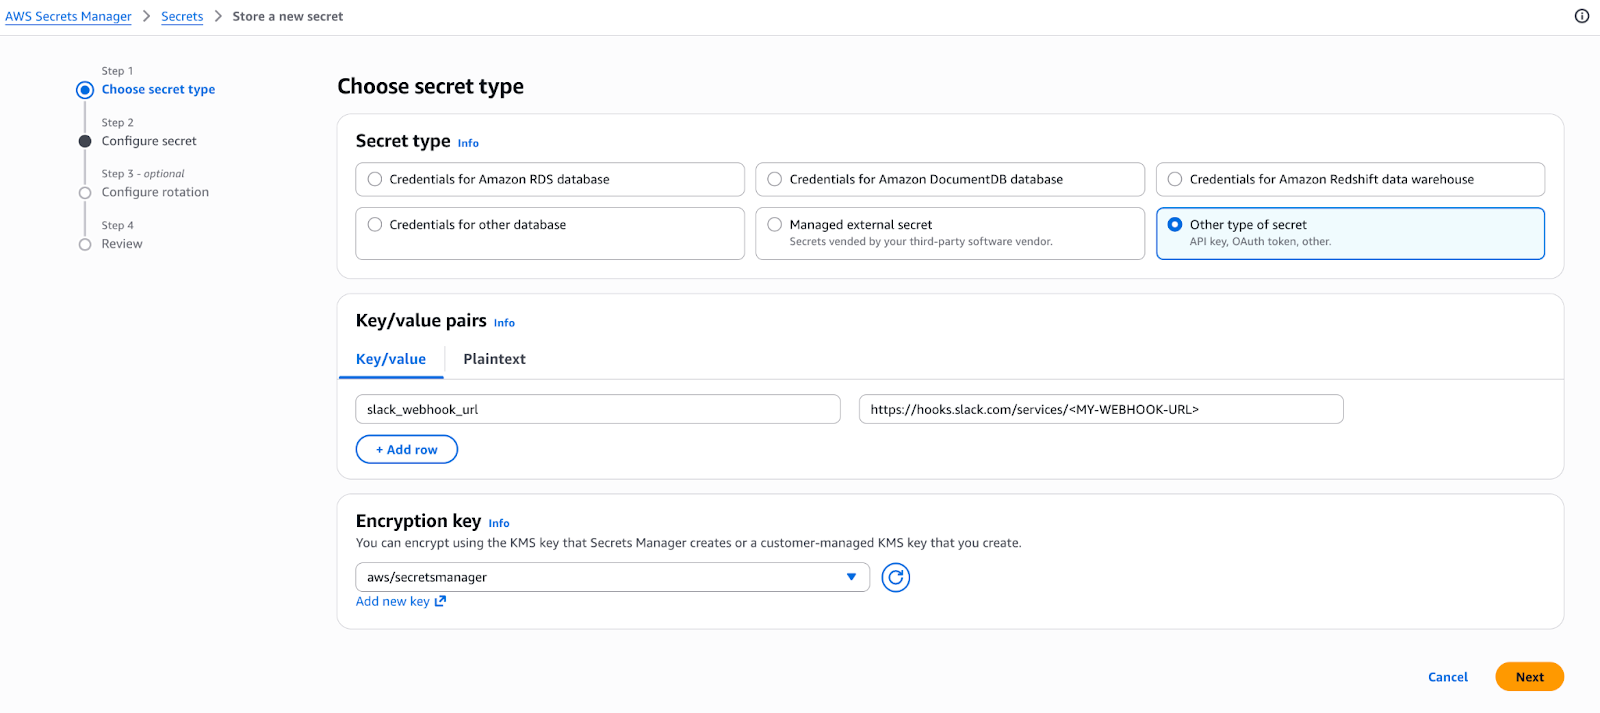Open the aws/secretsmanager encryption key dropdown

(x=612, y=577)
